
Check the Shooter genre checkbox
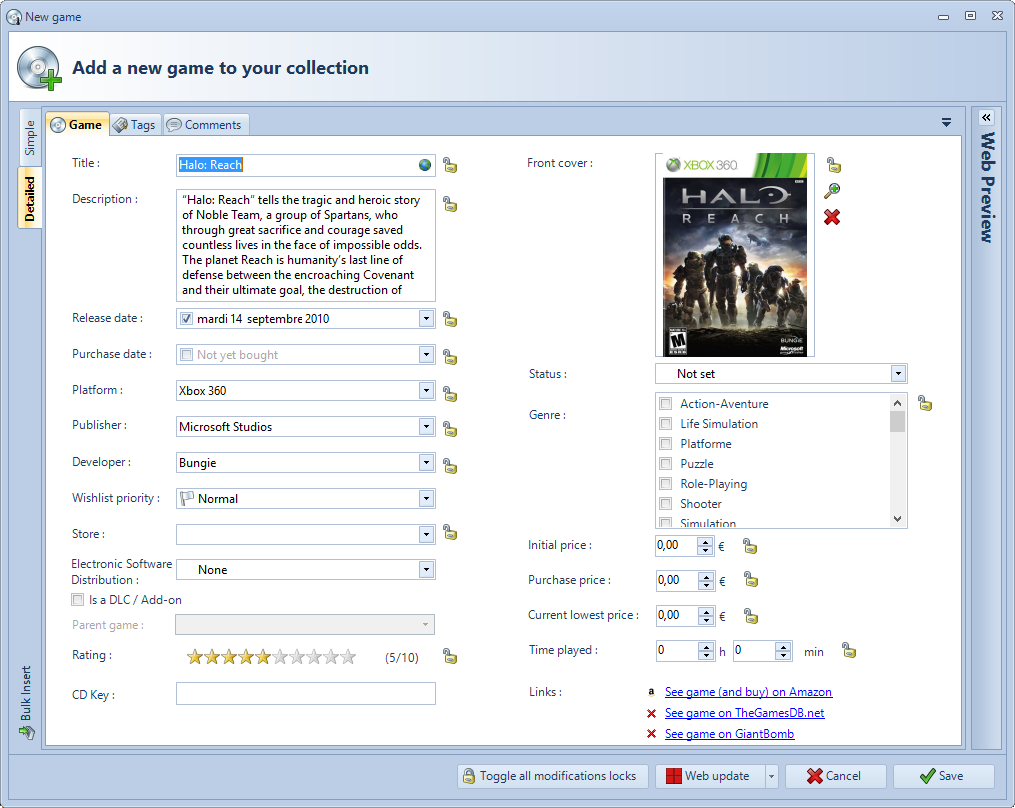[x=665, y=504]
